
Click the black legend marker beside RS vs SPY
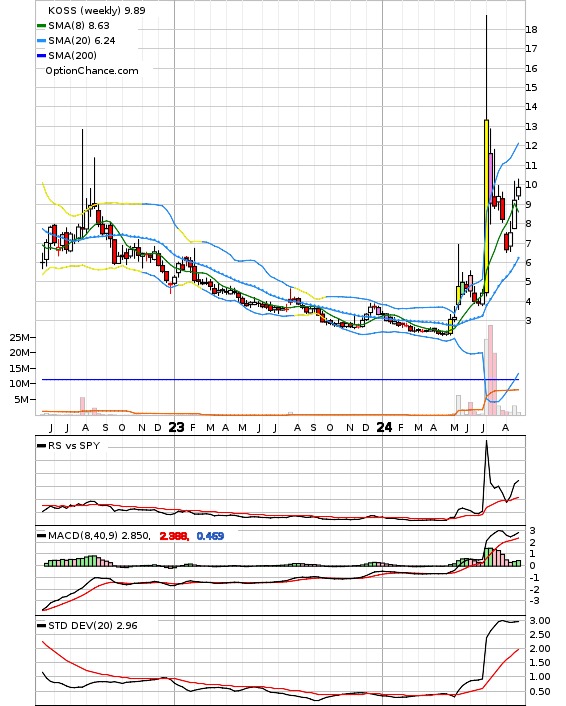pos(41,446)
